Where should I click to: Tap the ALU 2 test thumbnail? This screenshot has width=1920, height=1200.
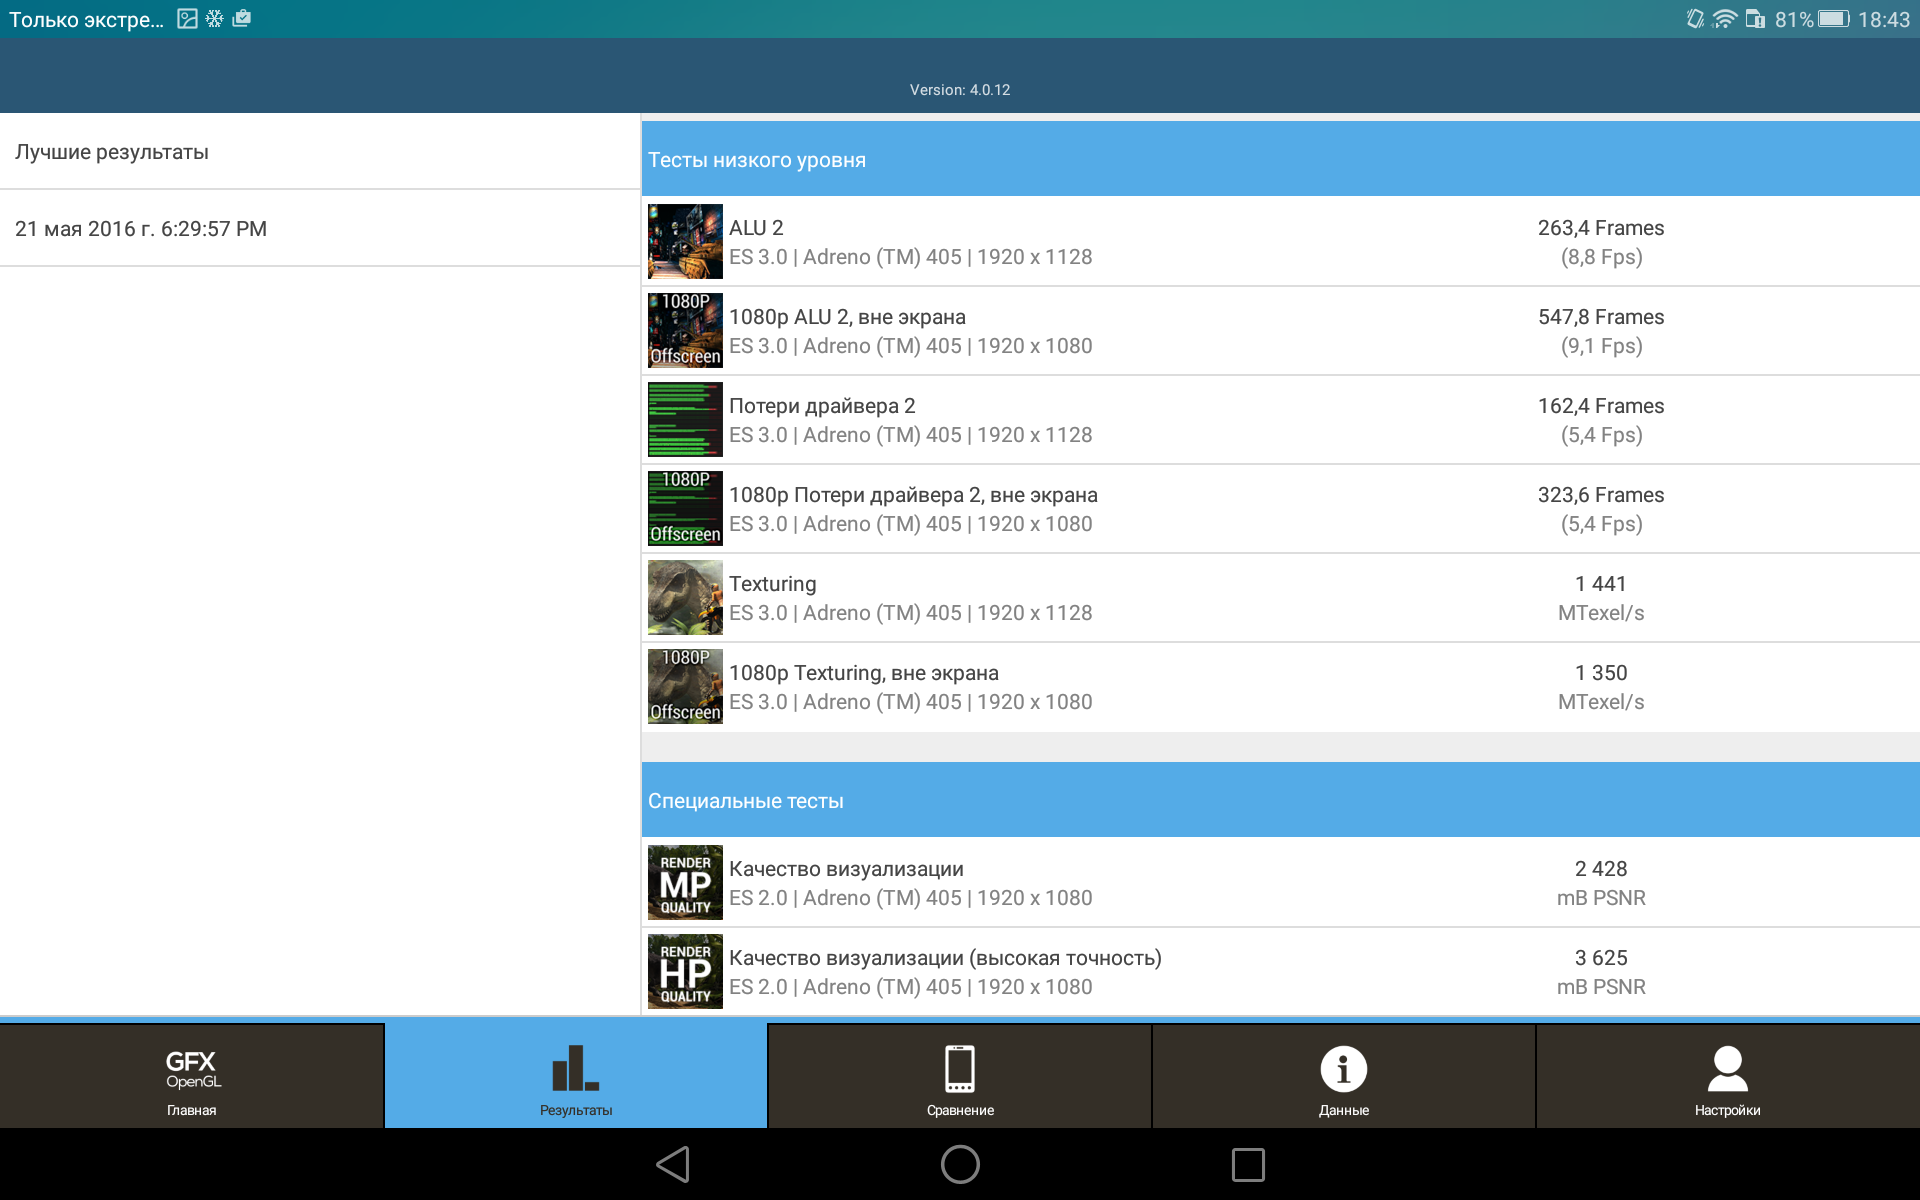(x=685, y=242)
